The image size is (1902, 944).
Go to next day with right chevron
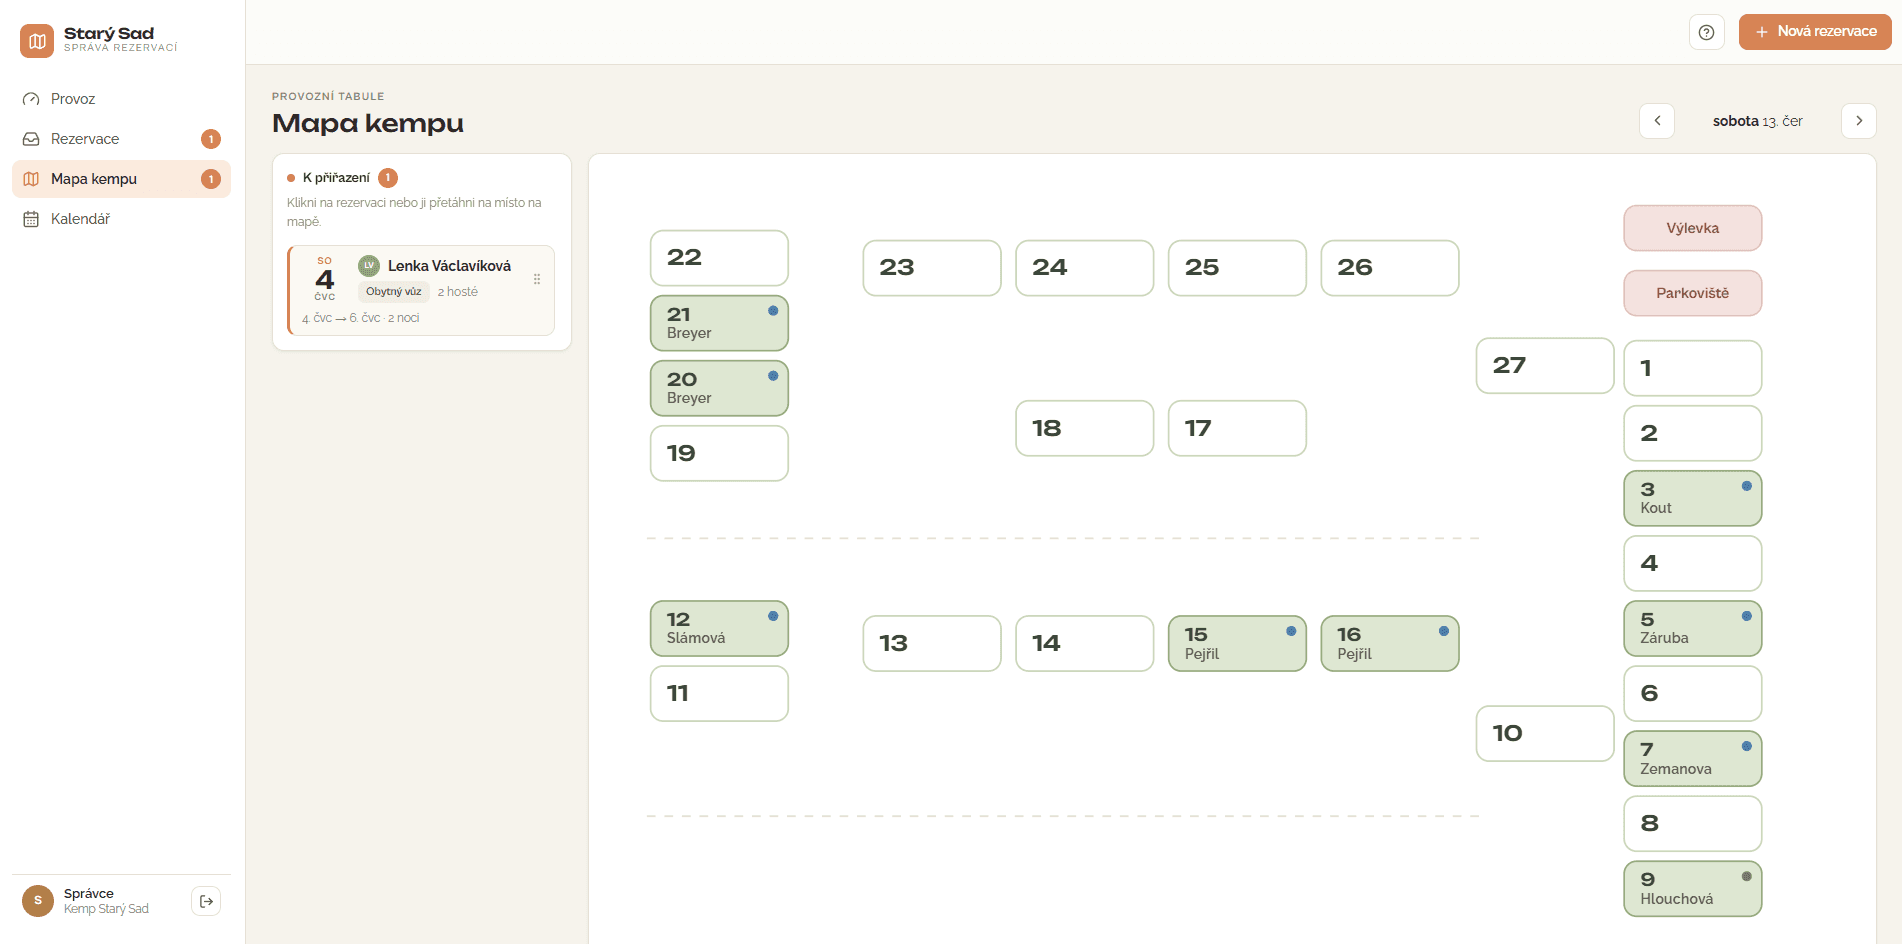(1859, 121)
